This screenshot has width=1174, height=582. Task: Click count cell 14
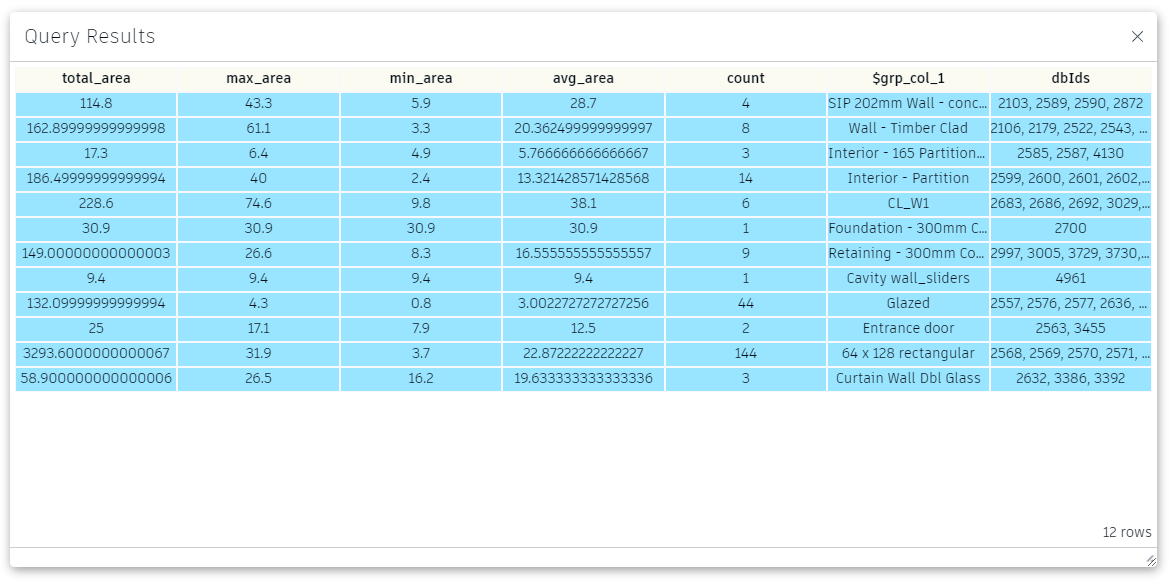point(746,178)
